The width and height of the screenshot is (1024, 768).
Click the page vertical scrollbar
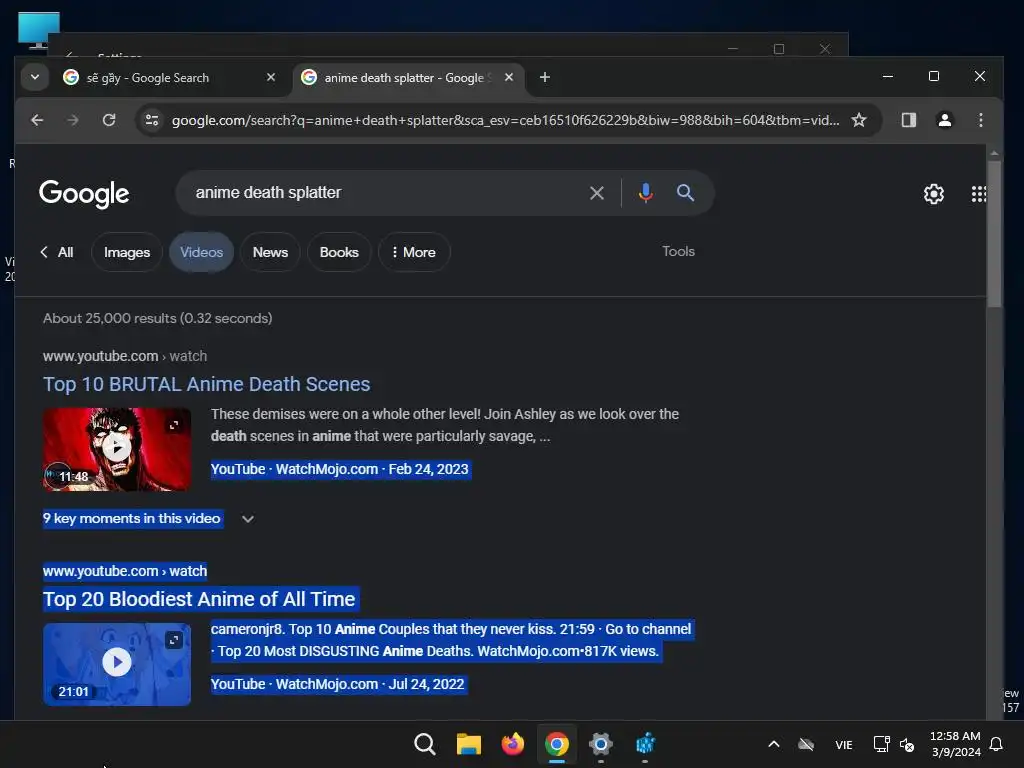994,235
